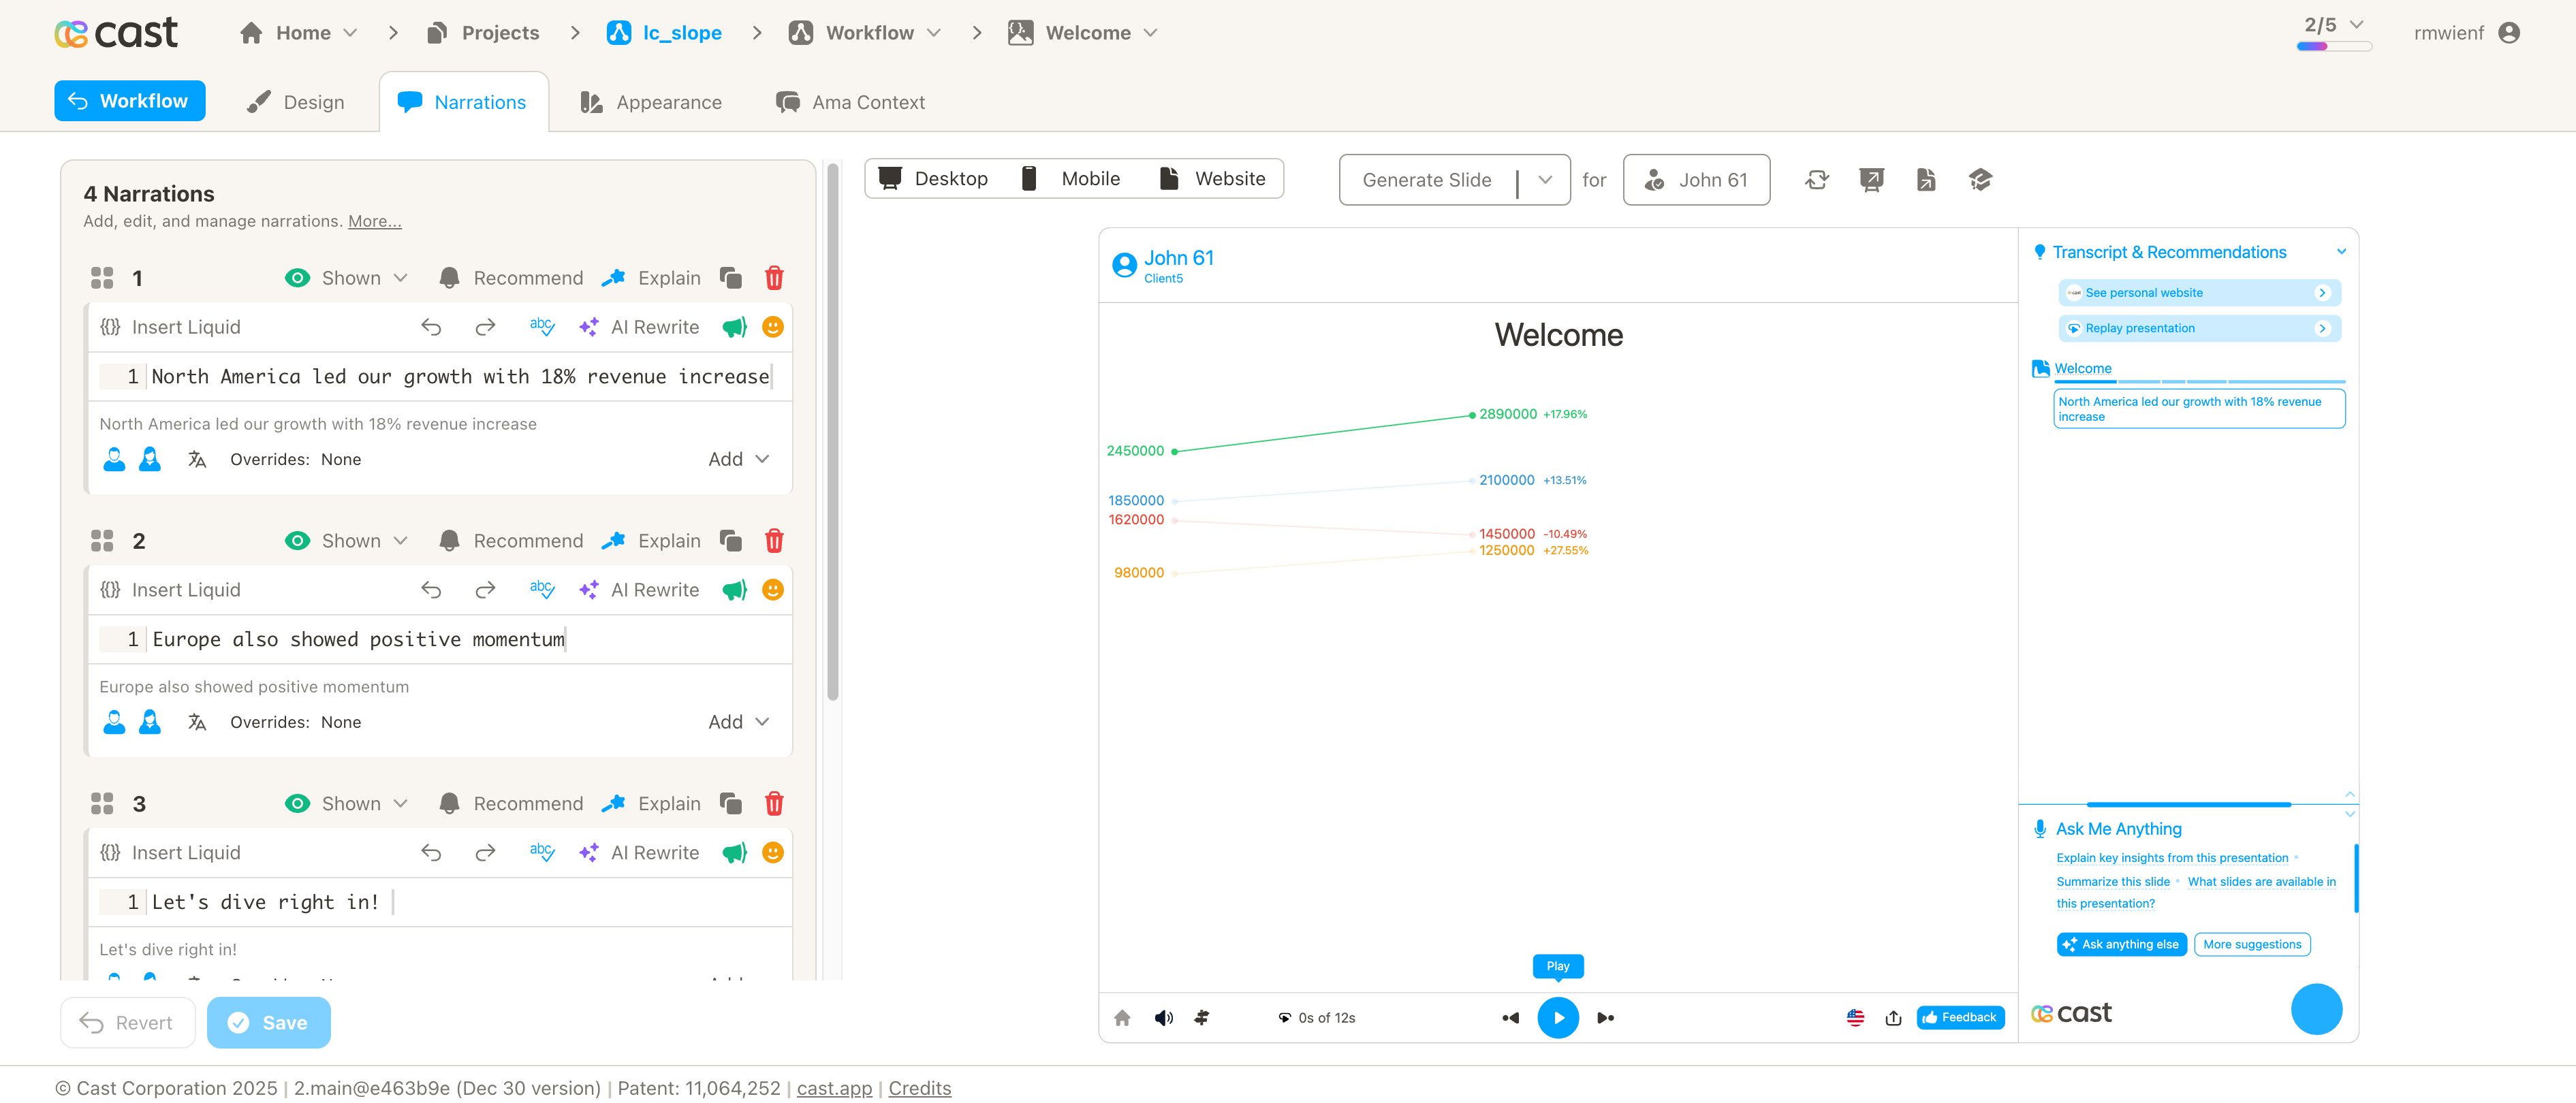Collapse the Transcript & Recommendations panel
This screenshot has width=2576, height=1103.
tap(2340, 252)
